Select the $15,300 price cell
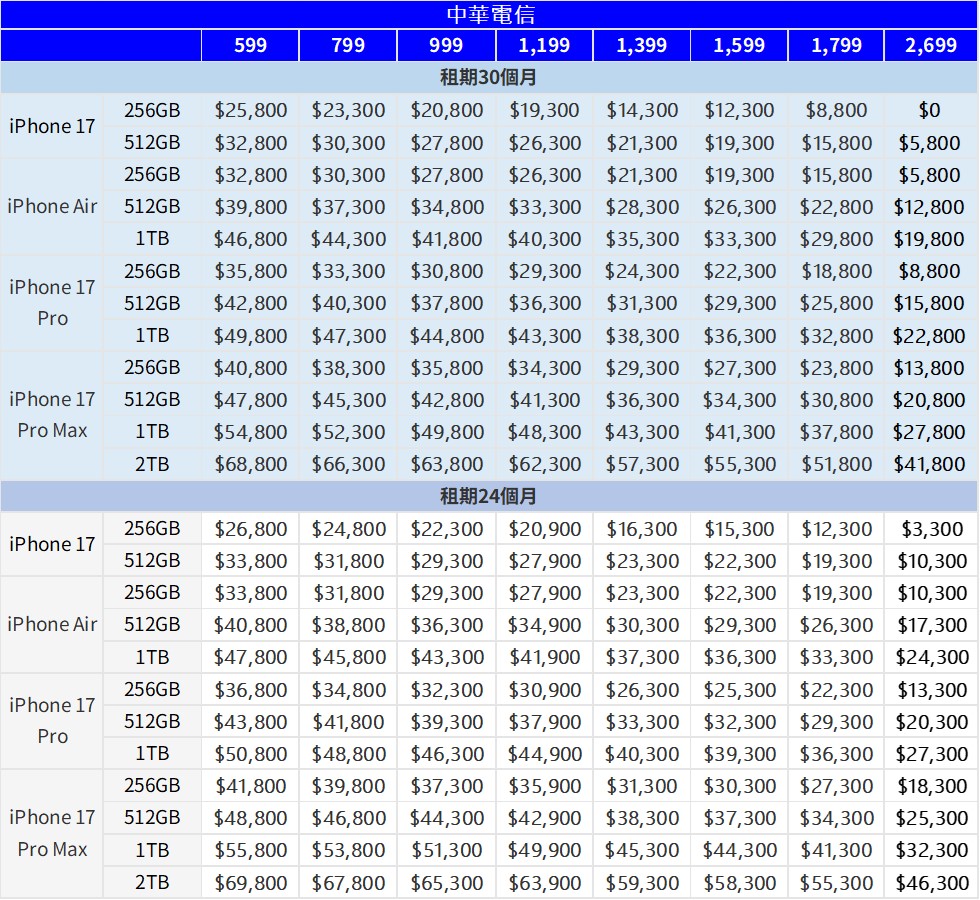 coord(739,529)
